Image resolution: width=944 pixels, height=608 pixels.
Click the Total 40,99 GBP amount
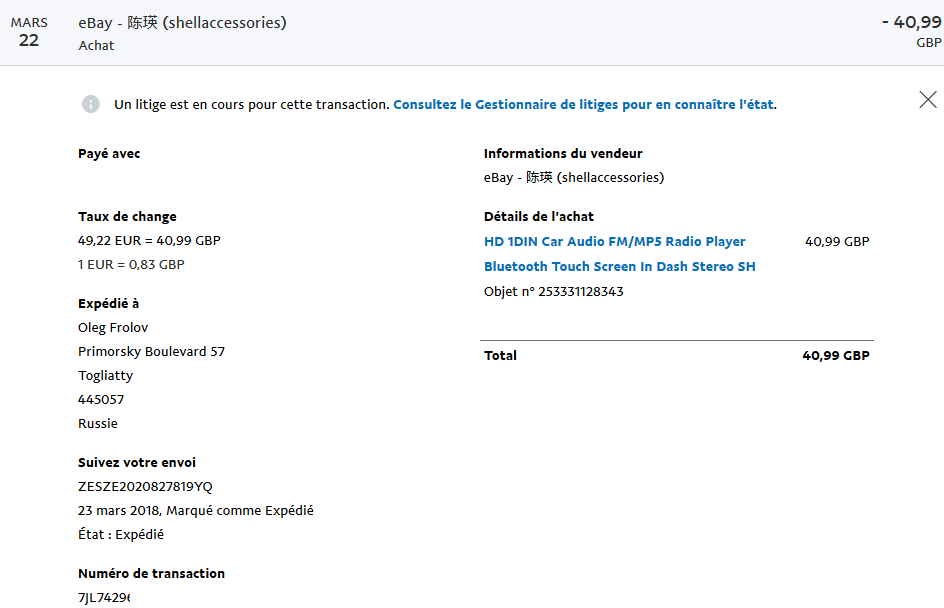tap(836, 356)
